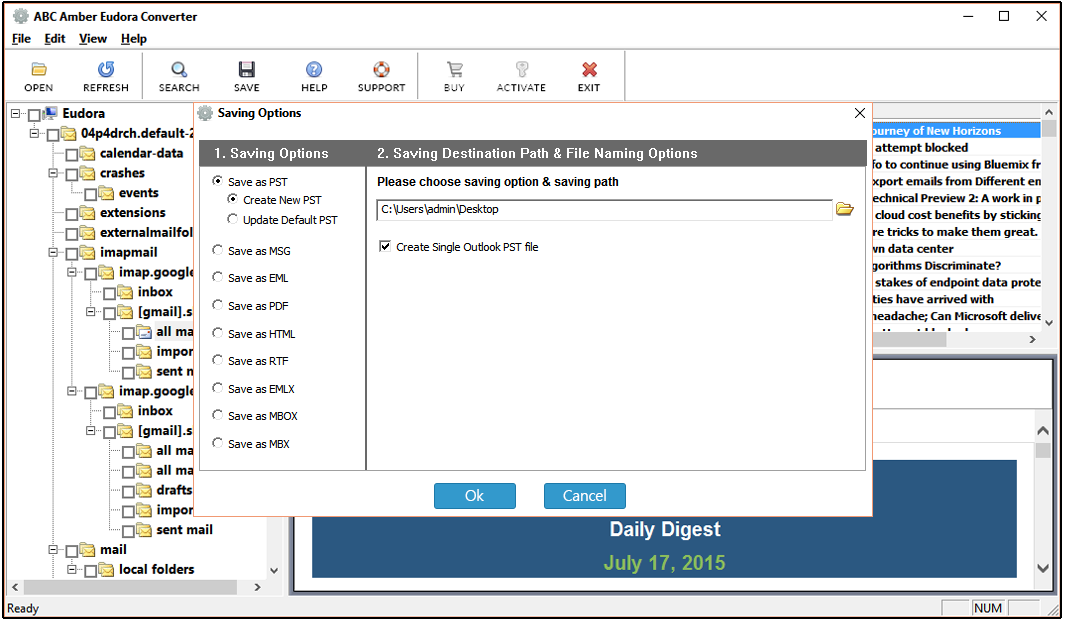
Task: Click the NUM status bar indicator
Action: (x=988, y=608)
